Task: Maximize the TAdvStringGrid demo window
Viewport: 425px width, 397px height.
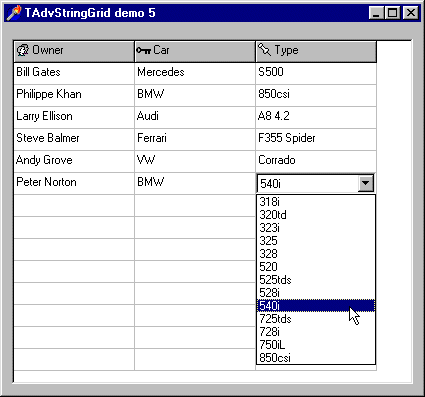Action: [392, 13]
